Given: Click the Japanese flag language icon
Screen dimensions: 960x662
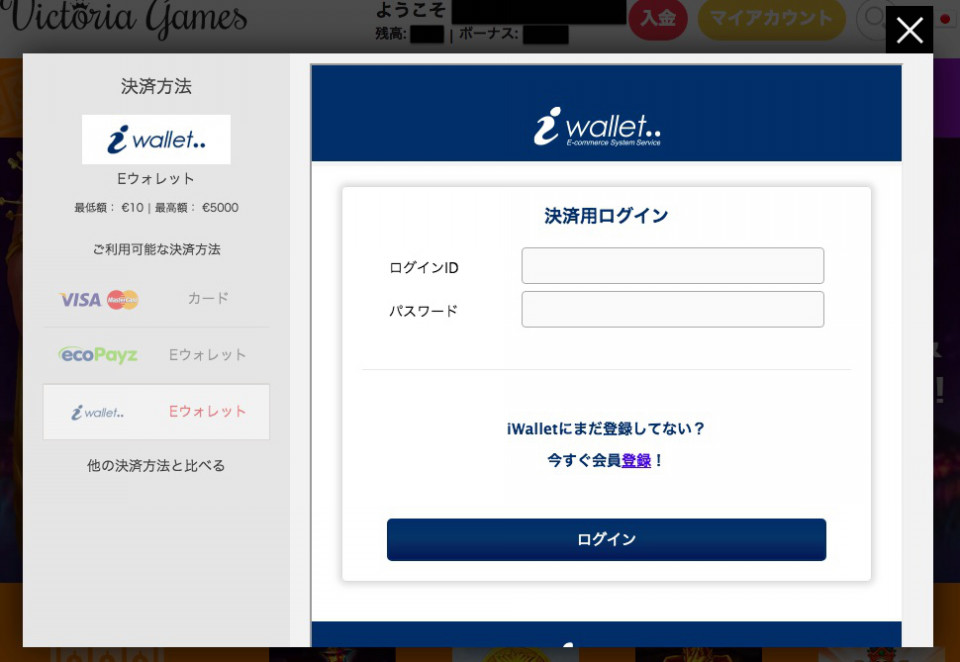Looking at the screenshot, I should [x=945, y=19].
